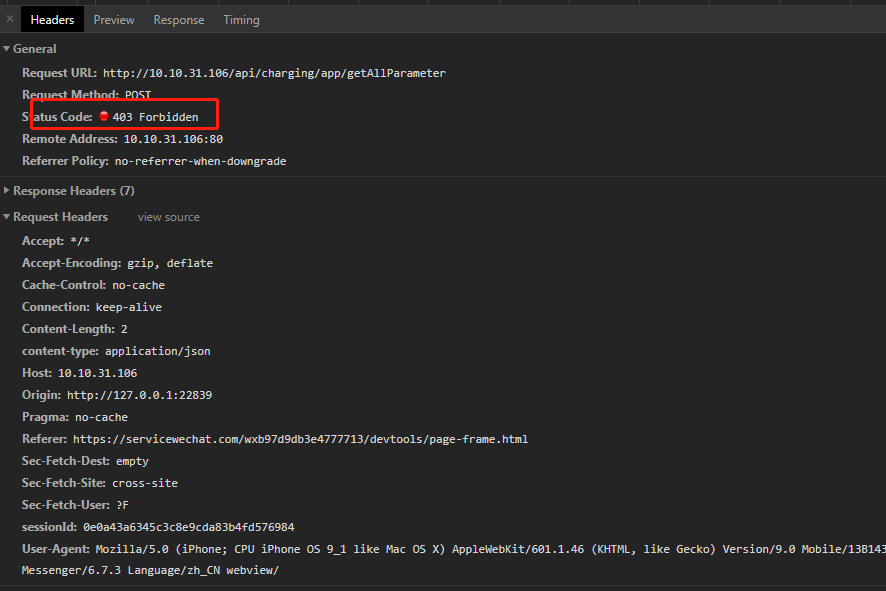Collapse the Request Headers section

click(7, 216)
